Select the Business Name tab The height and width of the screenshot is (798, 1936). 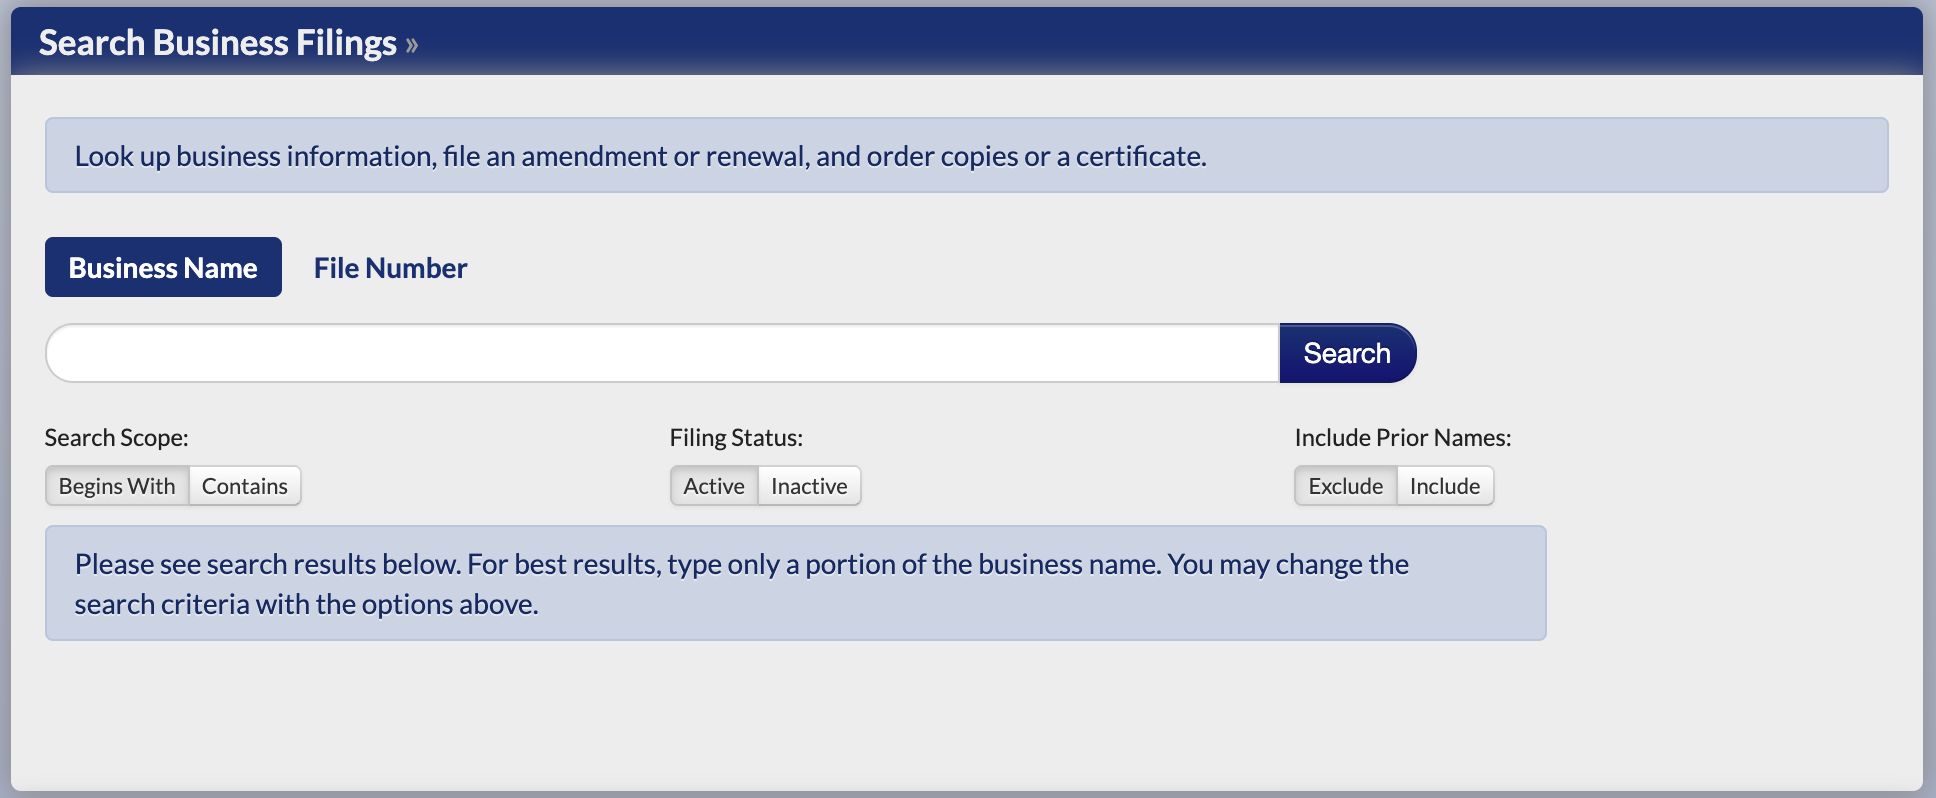point(163,268)
